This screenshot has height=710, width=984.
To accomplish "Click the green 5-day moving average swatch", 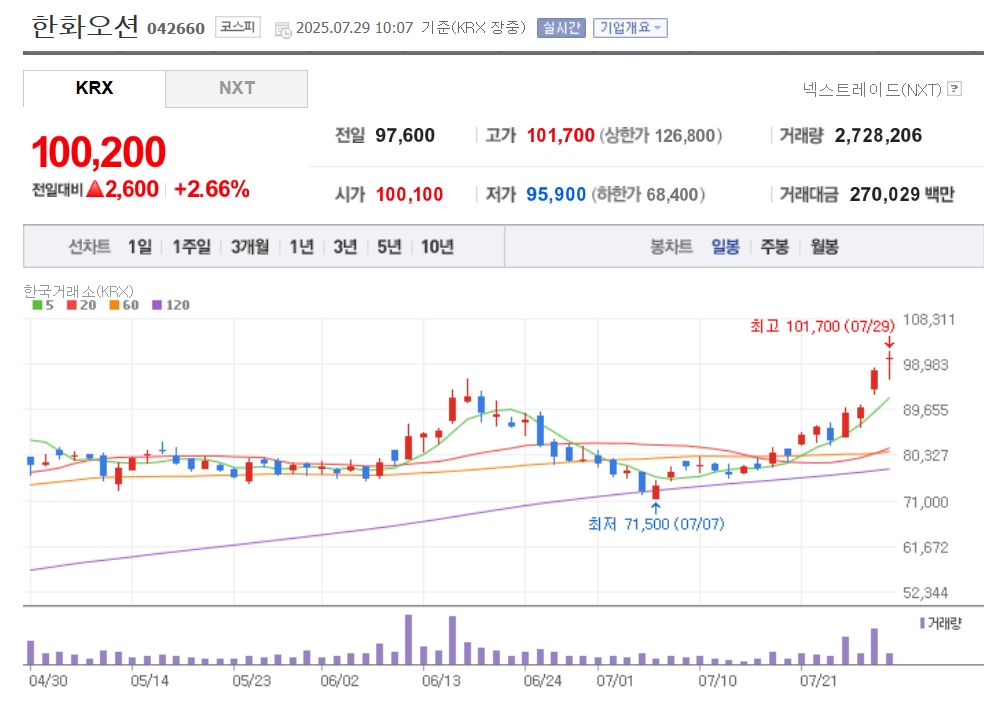I will pos(37,305).
